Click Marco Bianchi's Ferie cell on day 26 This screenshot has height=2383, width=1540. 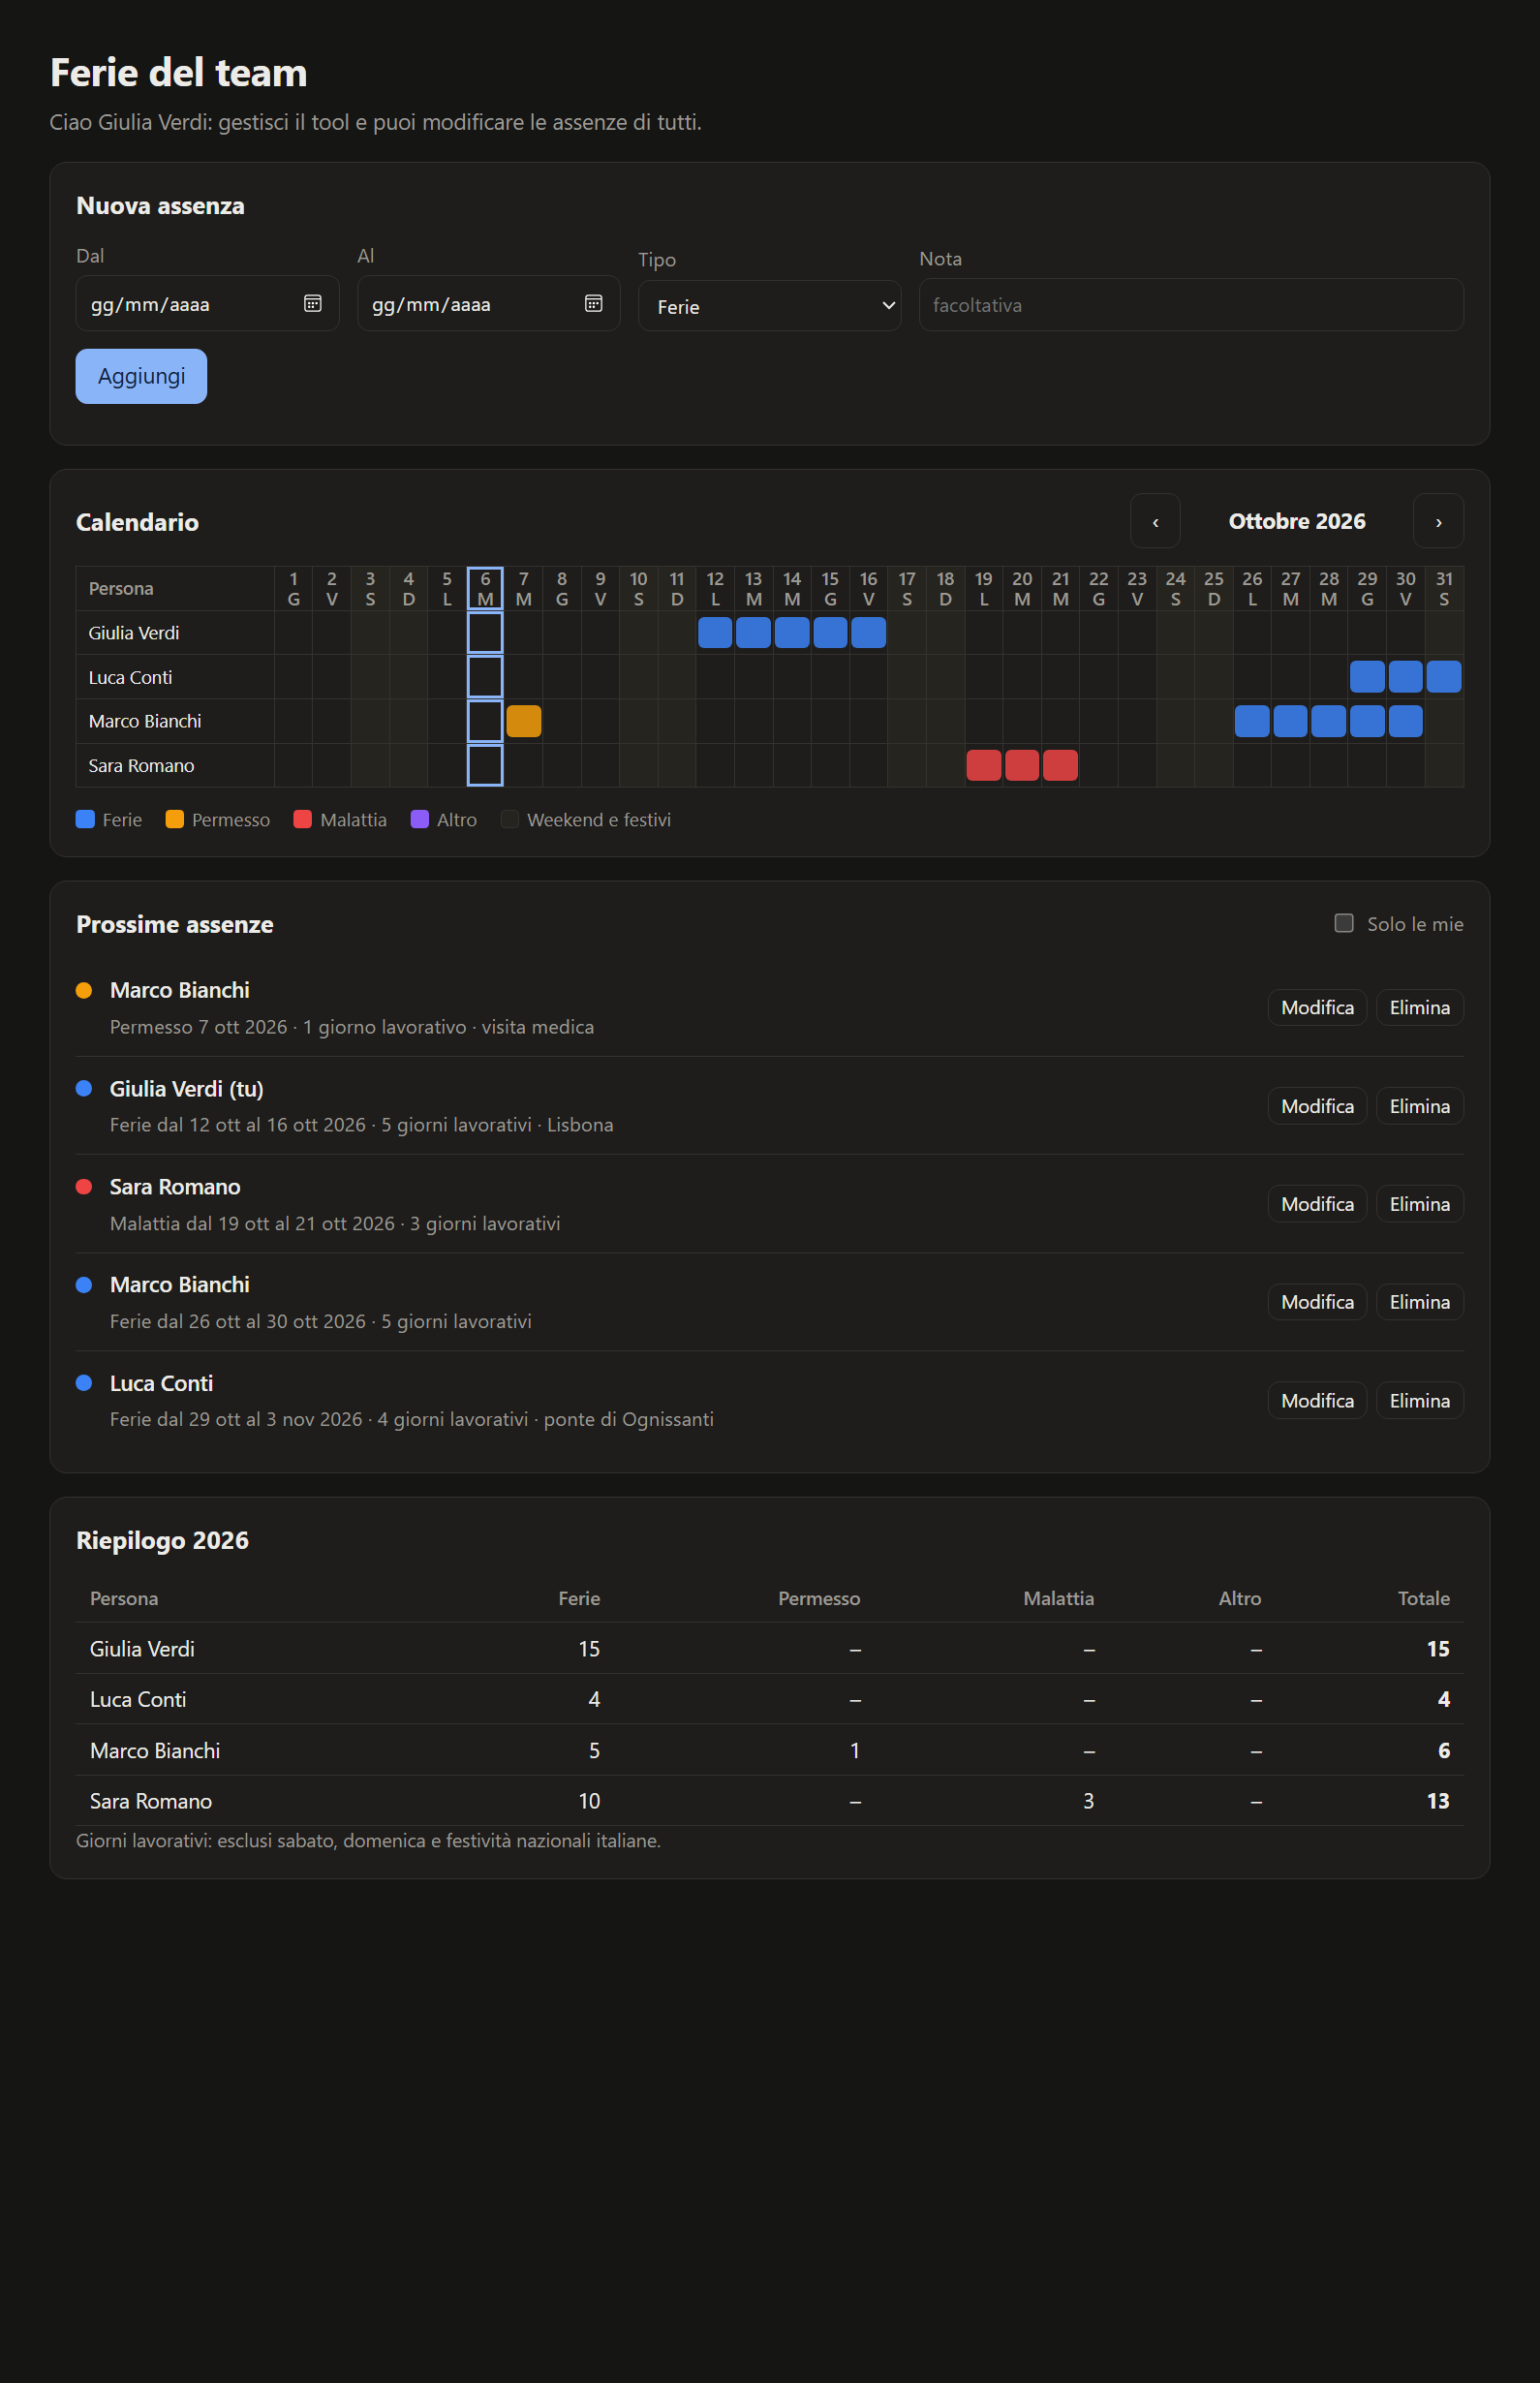point(1252,721)
